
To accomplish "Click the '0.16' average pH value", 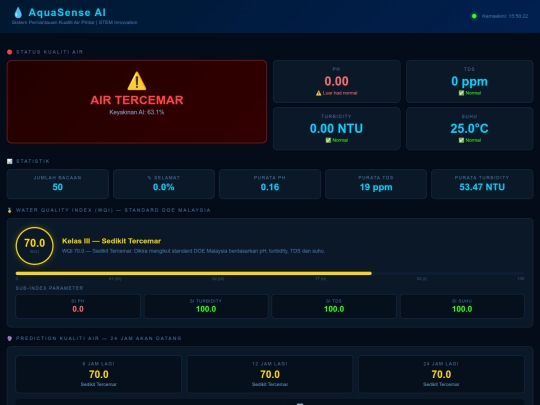I will click(x=270, y=187).
